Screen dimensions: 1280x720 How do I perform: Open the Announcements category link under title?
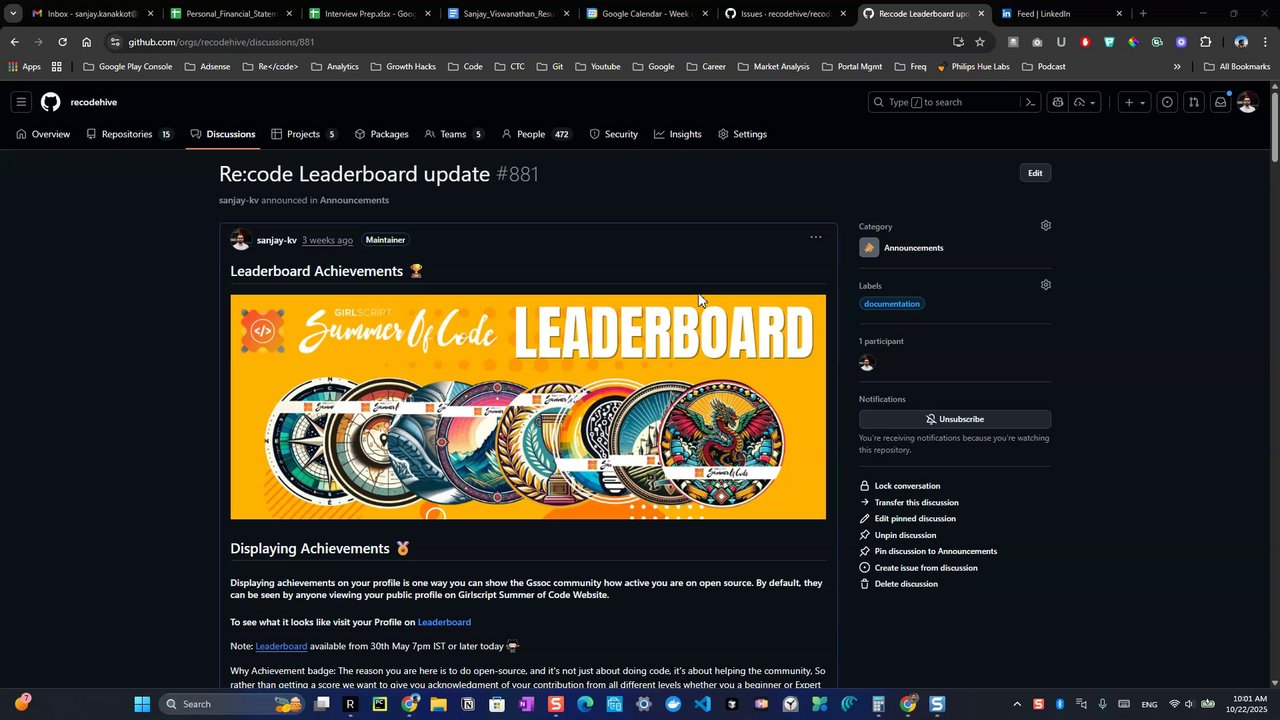354,200
